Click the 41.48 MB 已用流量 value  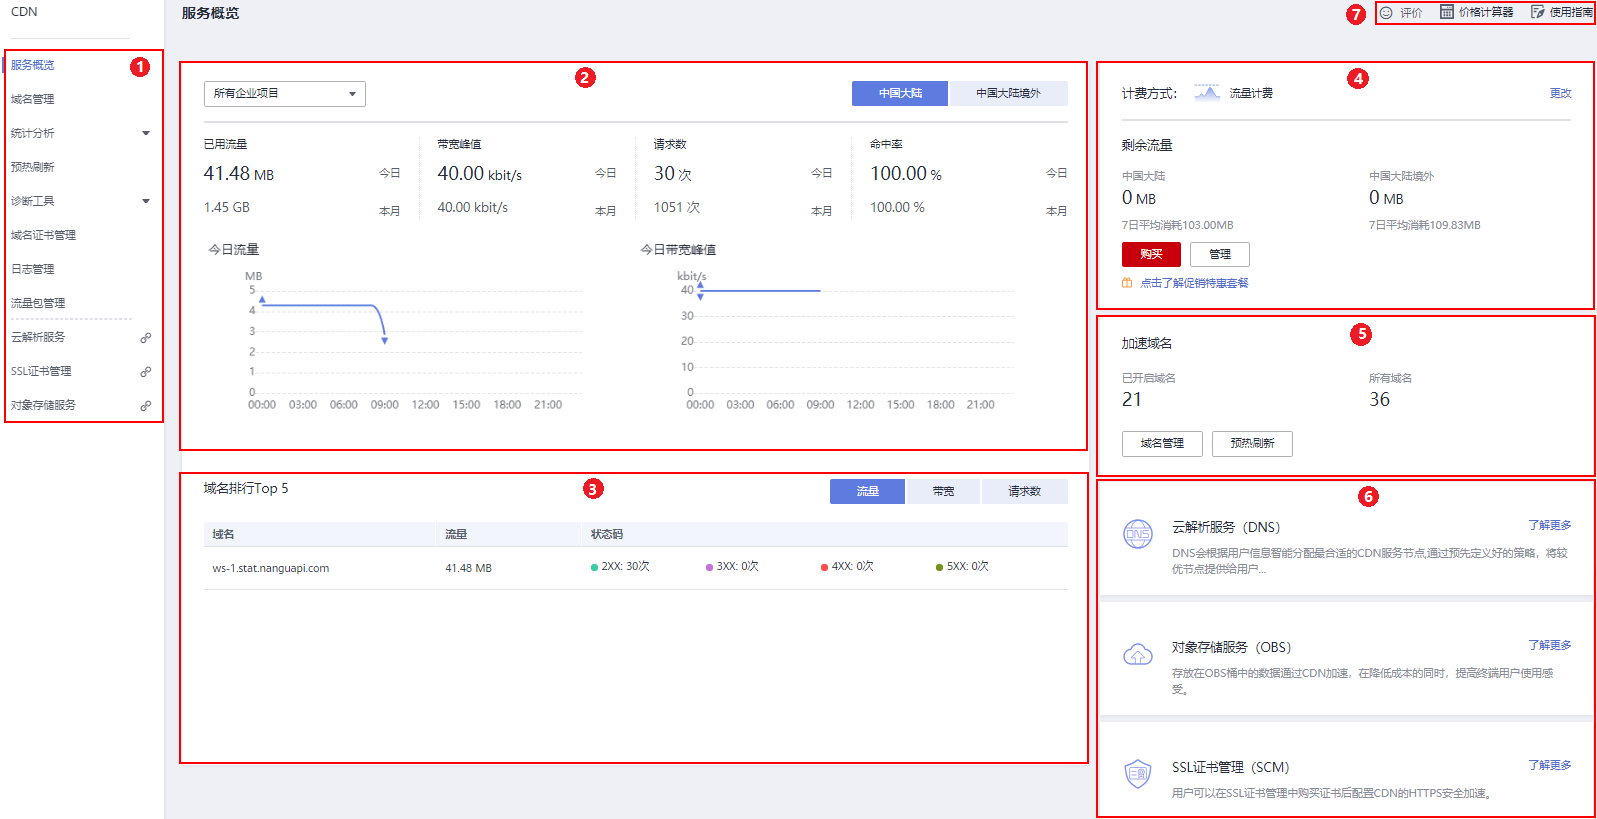click(x=239, y=174)
